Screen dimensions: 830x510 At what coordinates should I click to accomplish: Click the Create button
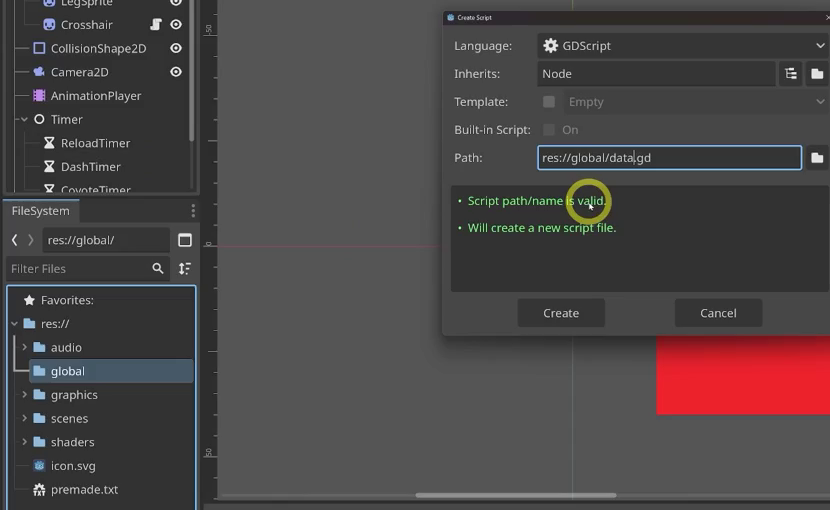(561, 313)
